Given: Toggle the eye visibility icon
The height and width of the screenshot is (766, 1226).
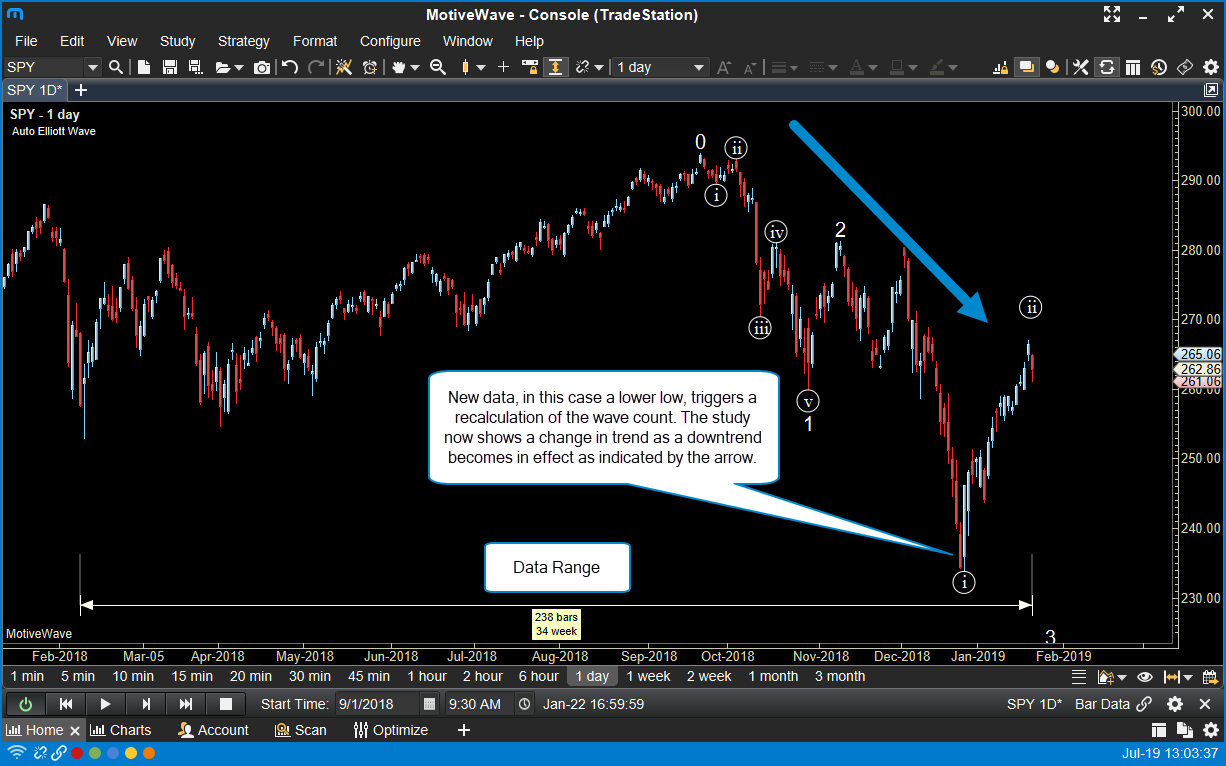Looking at the screenshot, I should pos(1145,677).
